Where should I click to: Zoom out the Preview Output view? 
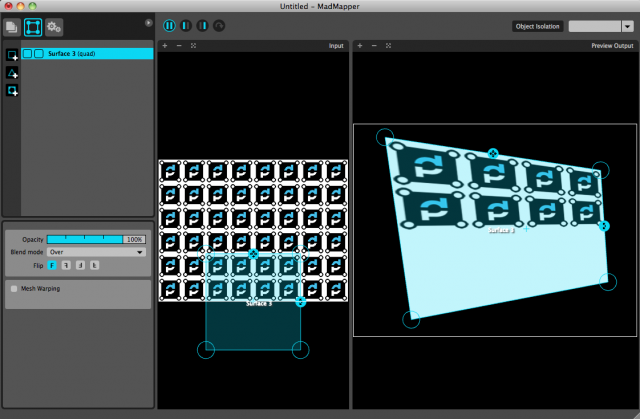pos(373,46)
